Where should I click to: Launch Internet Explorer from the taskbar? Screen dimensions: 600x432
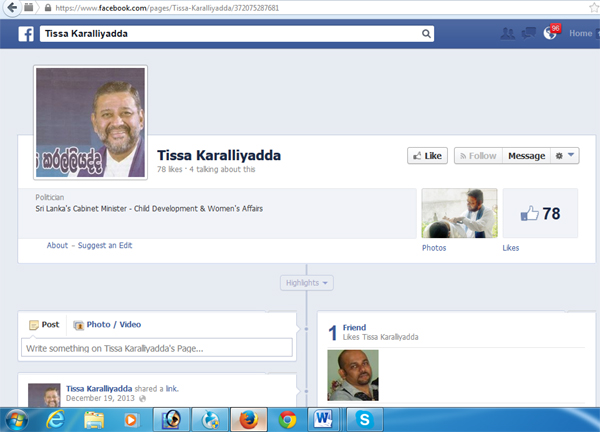coord(55,420)
